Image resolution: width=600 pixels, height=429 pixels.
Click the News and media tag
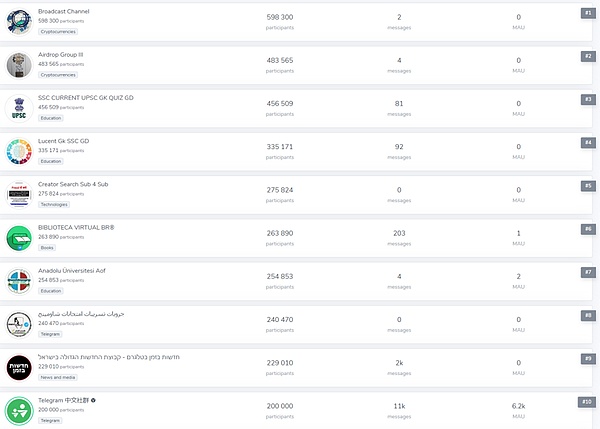(58, 377)
